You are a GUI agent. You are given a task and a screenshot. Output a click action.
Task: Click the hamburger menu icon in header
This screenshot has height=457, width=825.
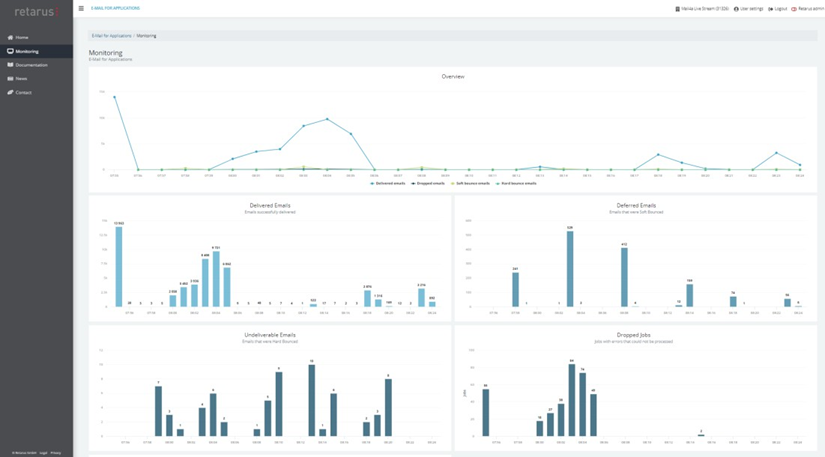(81, 8)
